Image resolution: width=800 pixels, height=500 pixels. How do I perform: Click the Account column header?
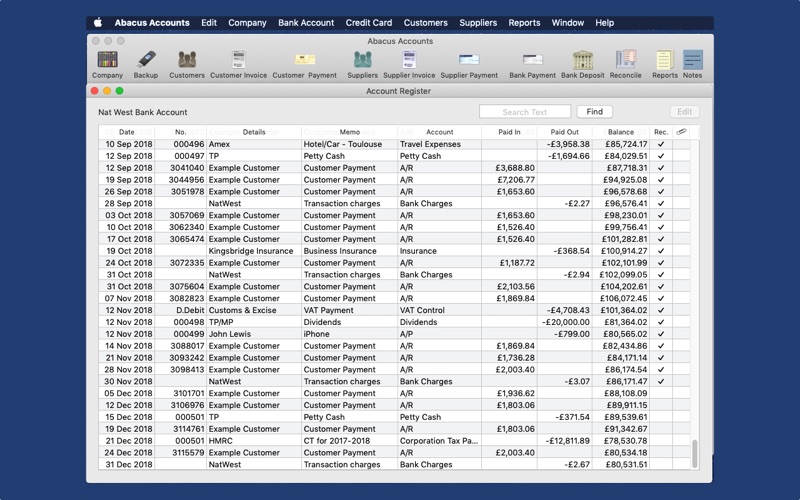point(439,132)
